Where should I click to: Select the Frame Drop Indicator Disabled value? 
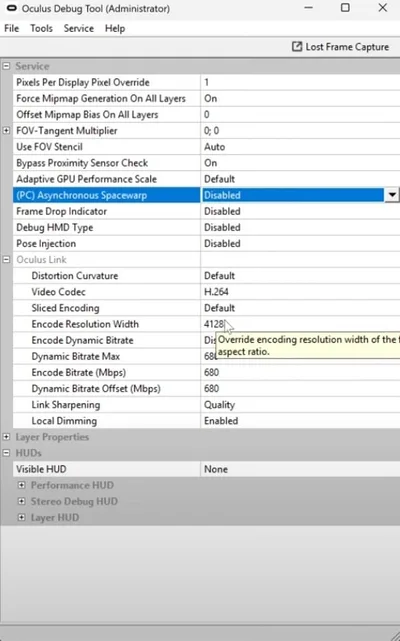tap(300, 211)
